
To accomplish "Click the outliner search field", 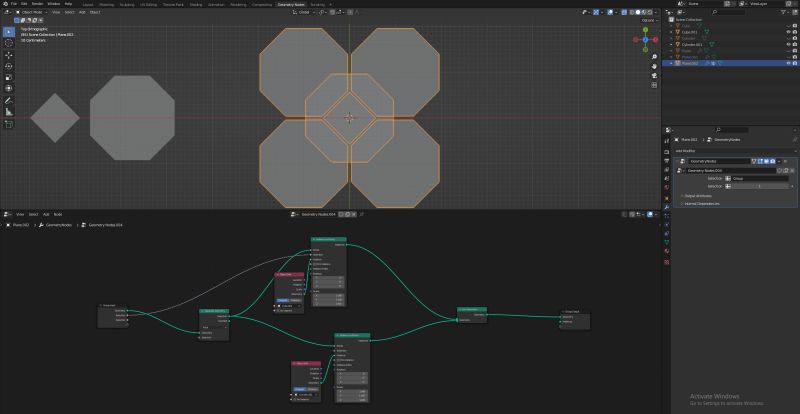I will click(730, 12).
